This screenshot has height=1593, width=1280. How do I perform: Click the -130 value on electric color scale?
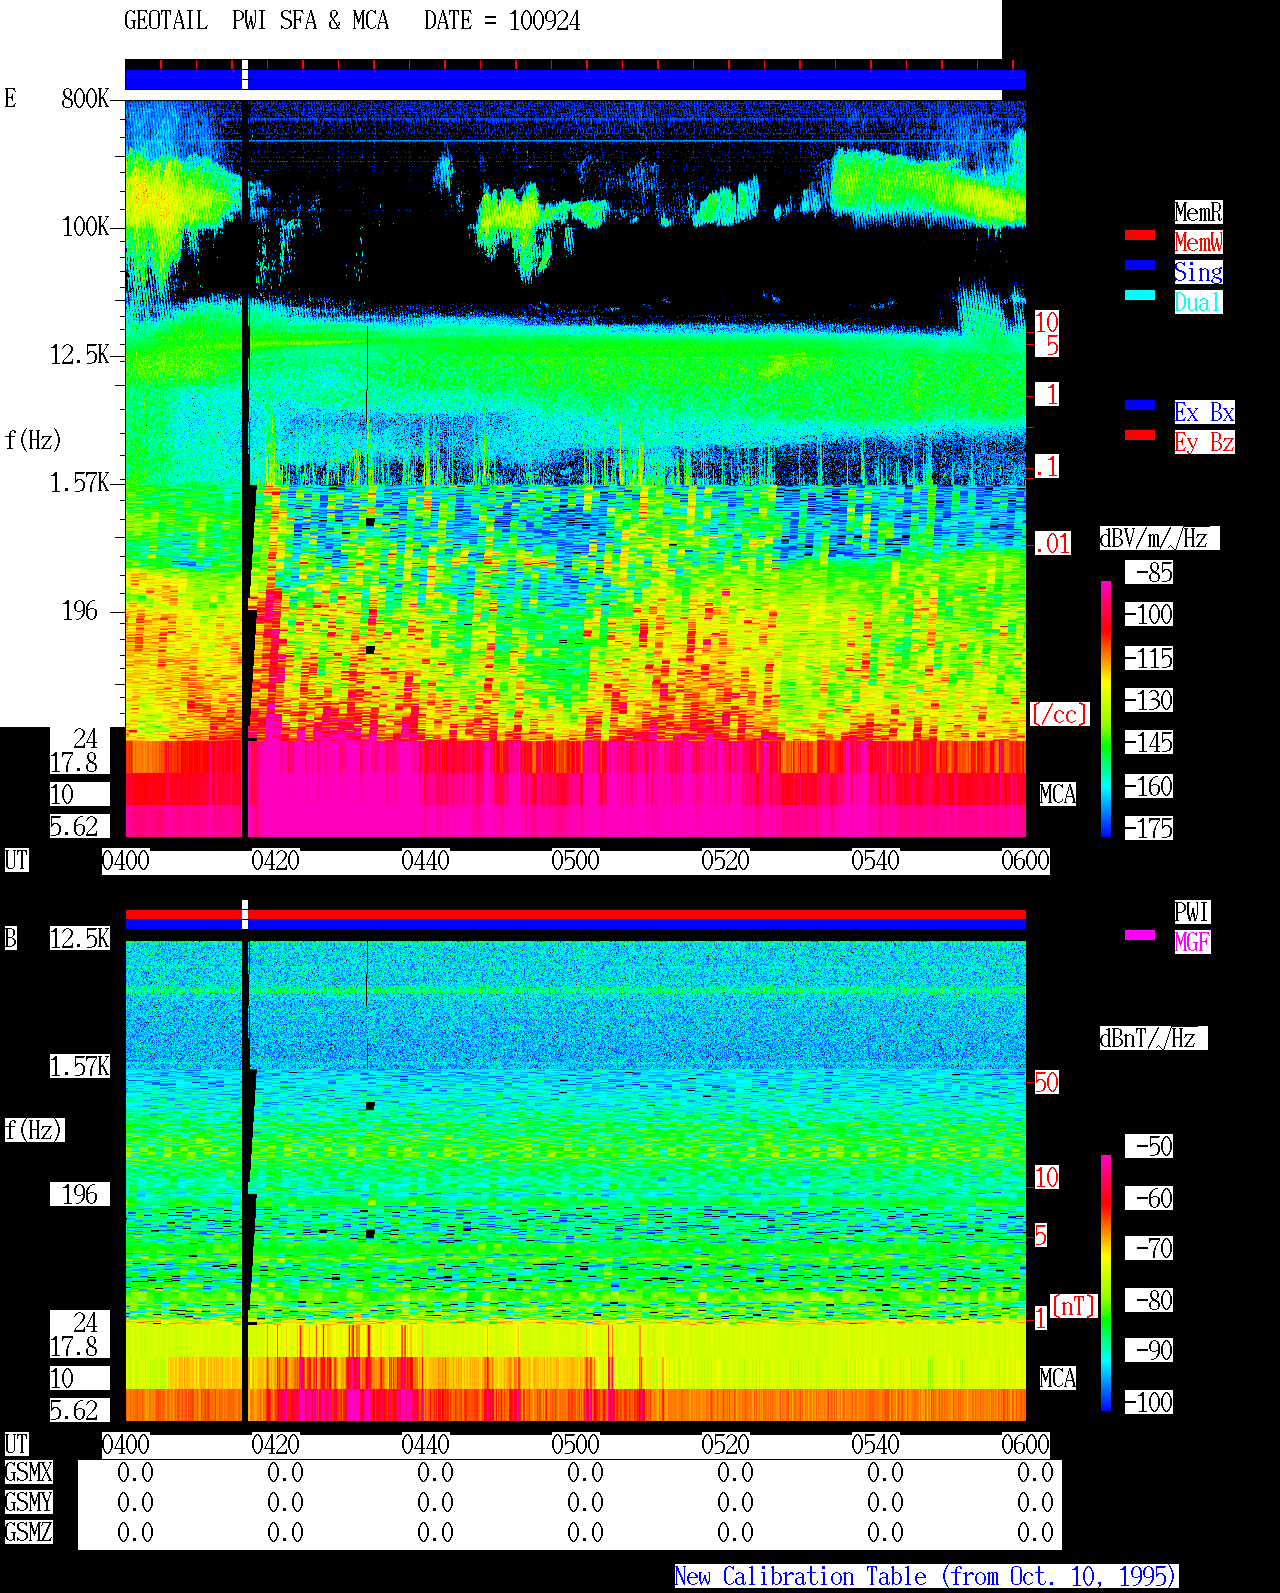pos(1149,700)
